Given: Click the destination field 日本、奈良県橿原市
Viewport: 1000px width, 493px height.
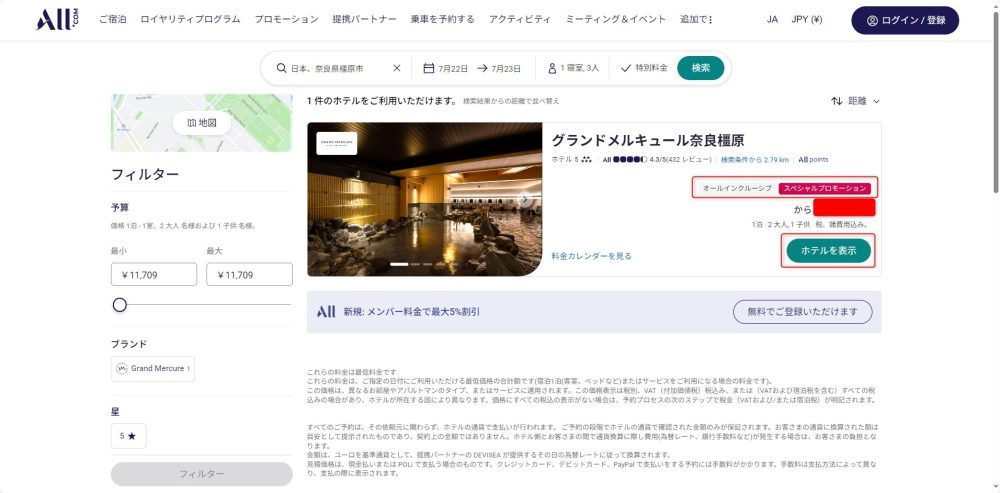Looking at the screenshot, I should [327, 68].
